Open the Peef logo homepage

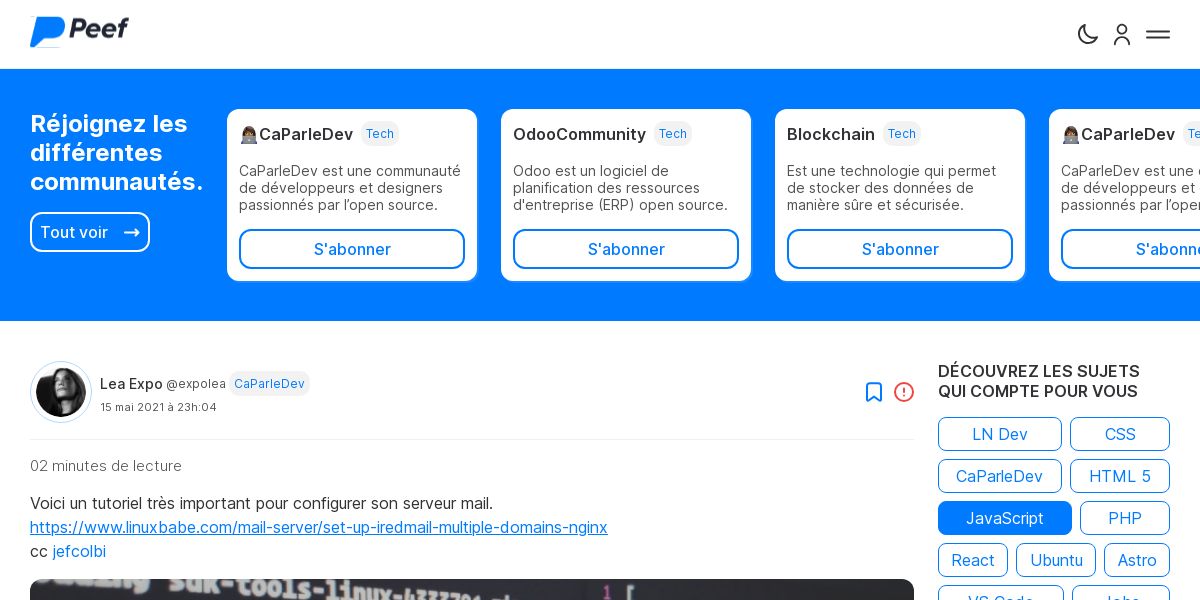click(79, 32)
